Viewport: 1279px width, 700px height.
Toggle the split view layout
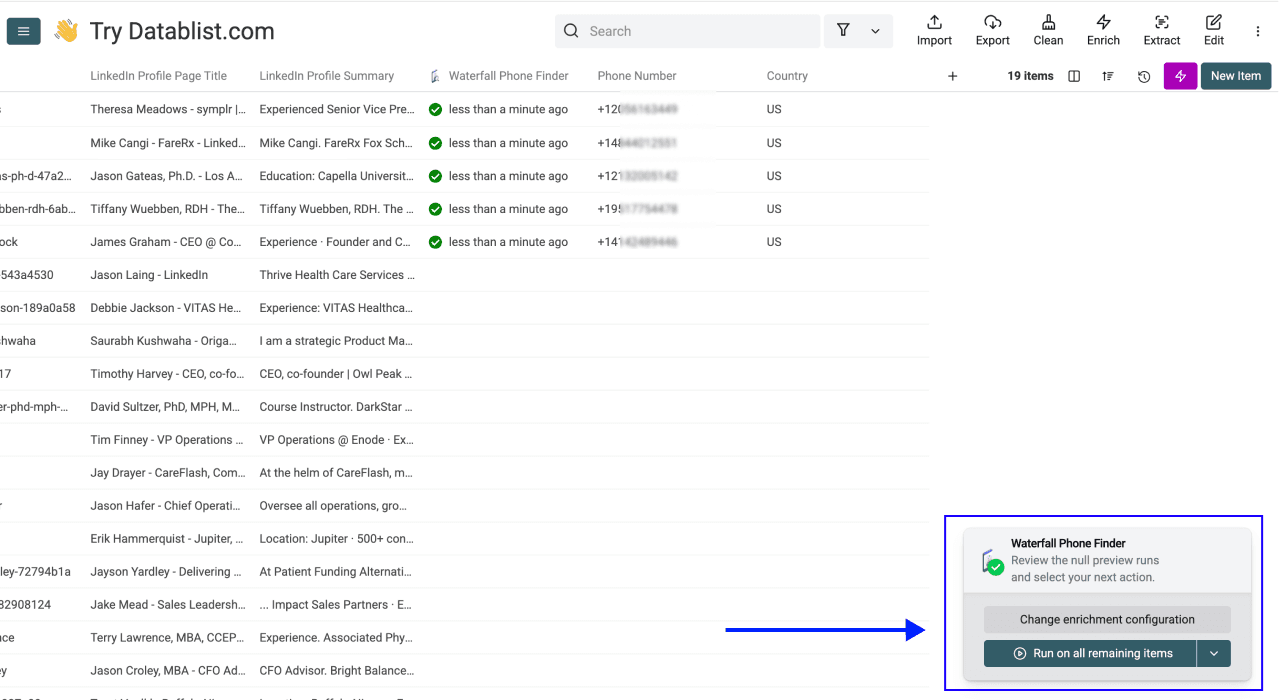(x=1072, y=75)
